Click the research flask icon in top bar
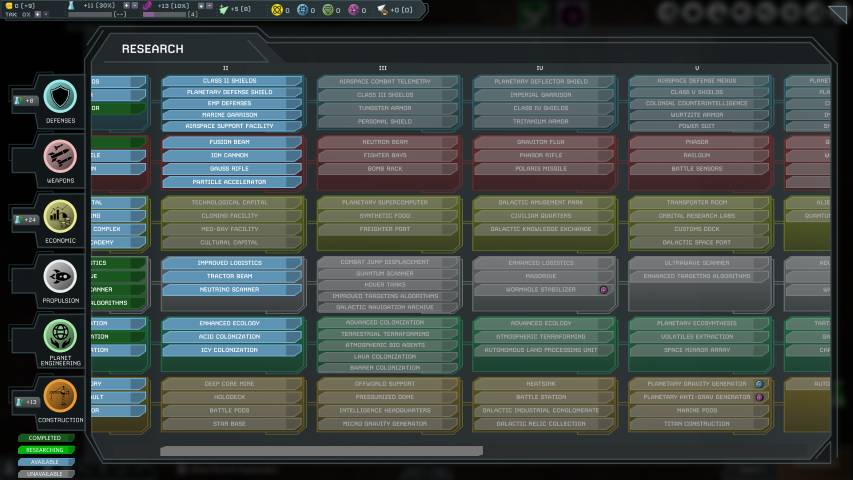The image size is (853, 480). pos(73,6)
